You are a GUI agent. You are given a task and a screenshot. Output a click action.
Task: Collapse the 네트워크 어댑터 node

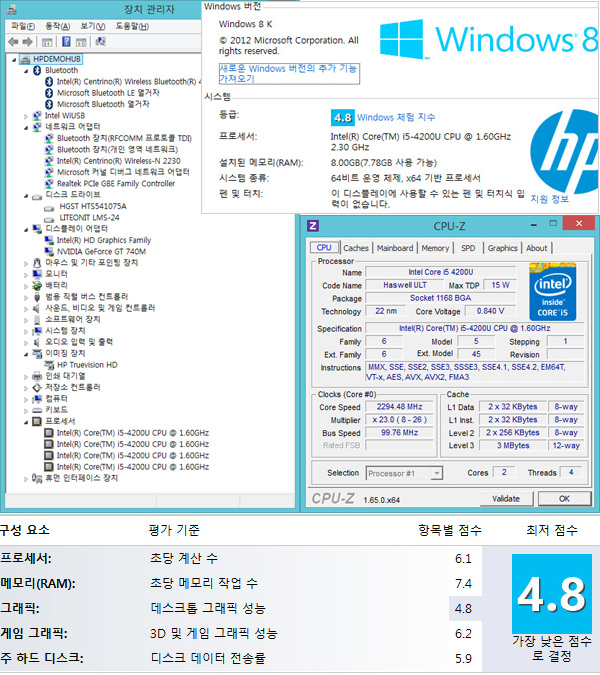pos(26,127)
